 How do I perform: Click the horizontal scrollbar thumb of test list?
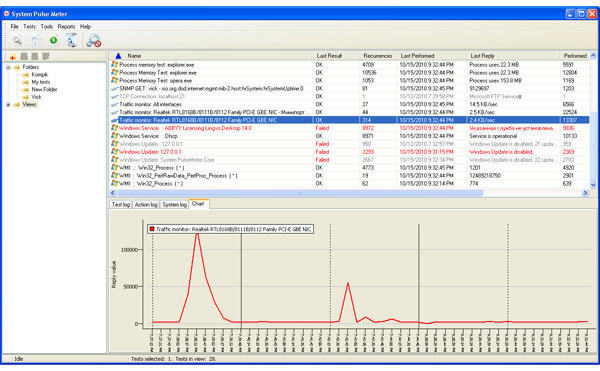point(299,193)
